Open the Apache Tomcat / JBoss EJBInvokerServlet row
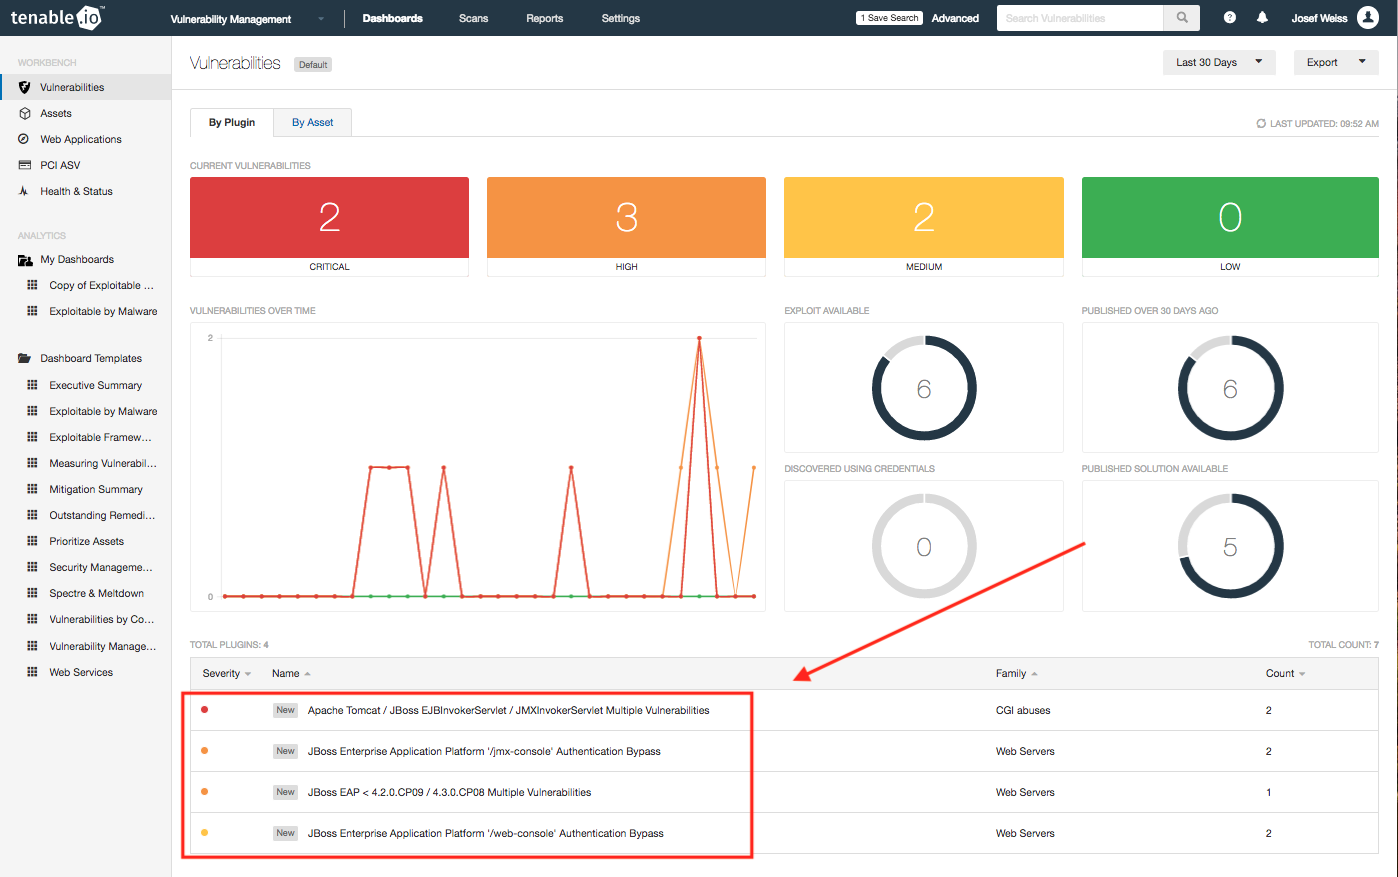 tap(784, 710)
